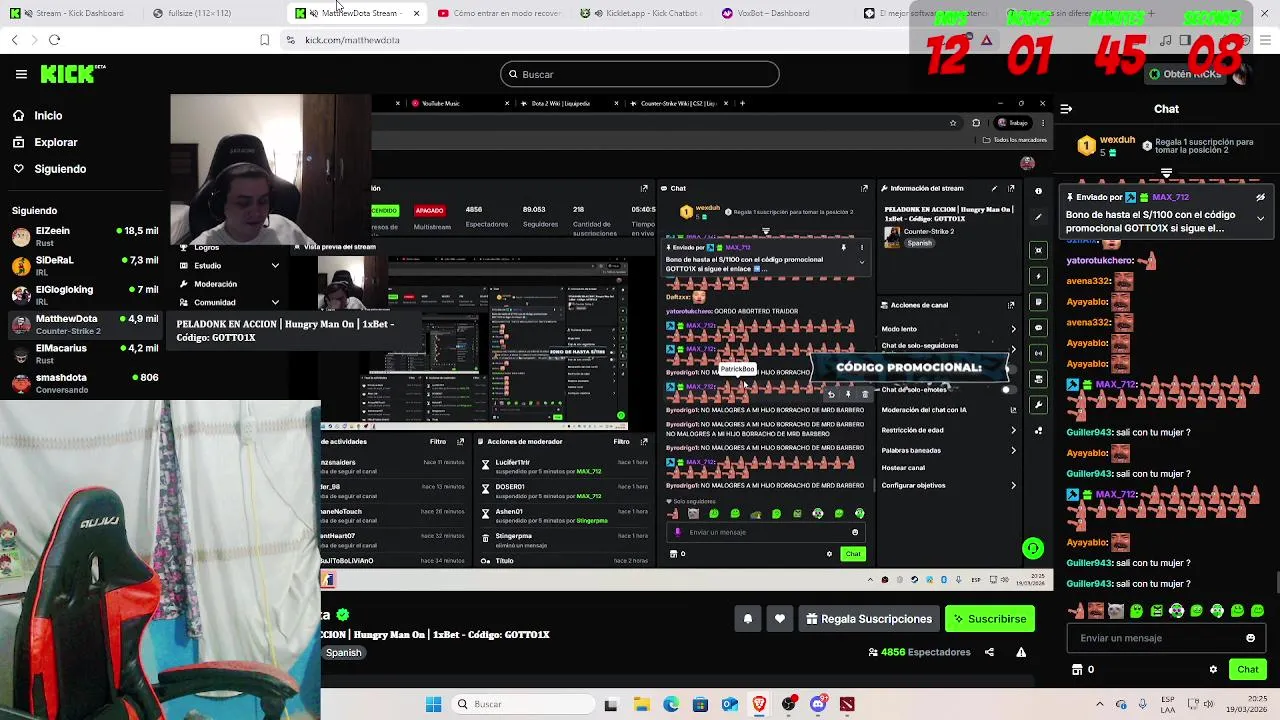
Task: Open File Explorer from taskbar
Action: coord(641,704)
